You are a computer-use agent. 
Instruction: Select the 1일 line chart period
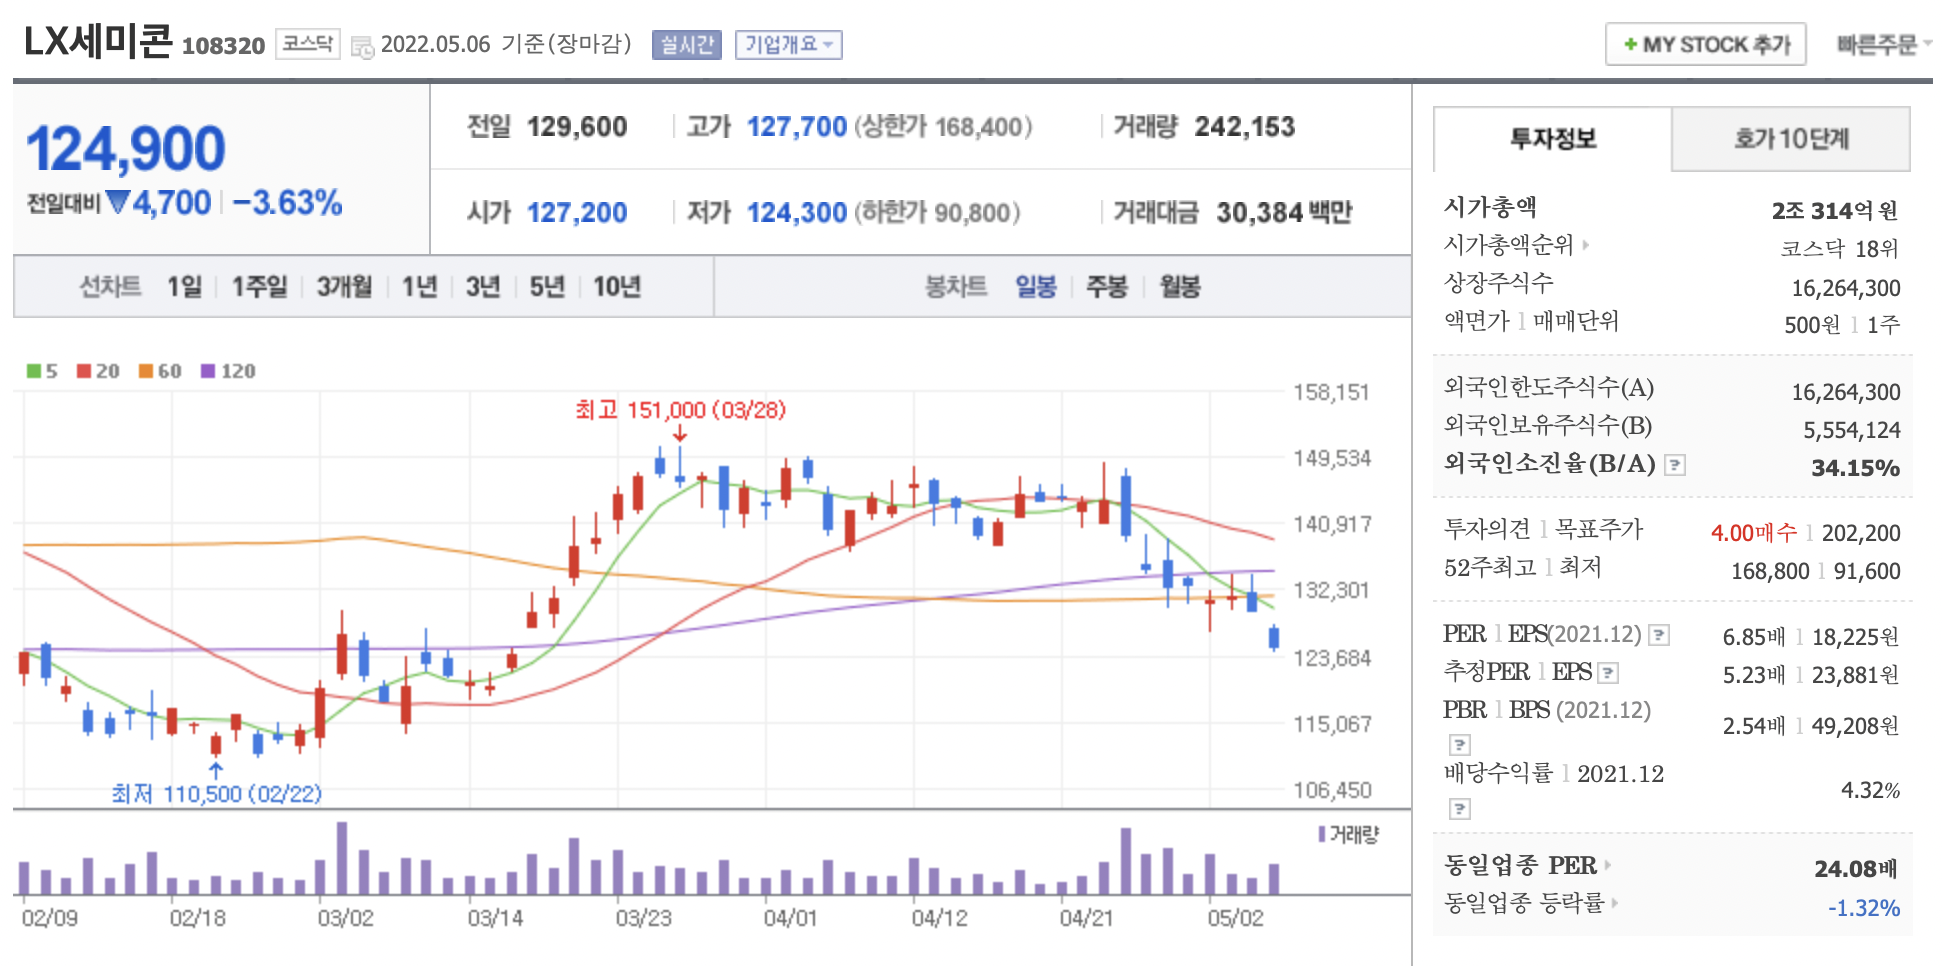[x=184, y=287]
